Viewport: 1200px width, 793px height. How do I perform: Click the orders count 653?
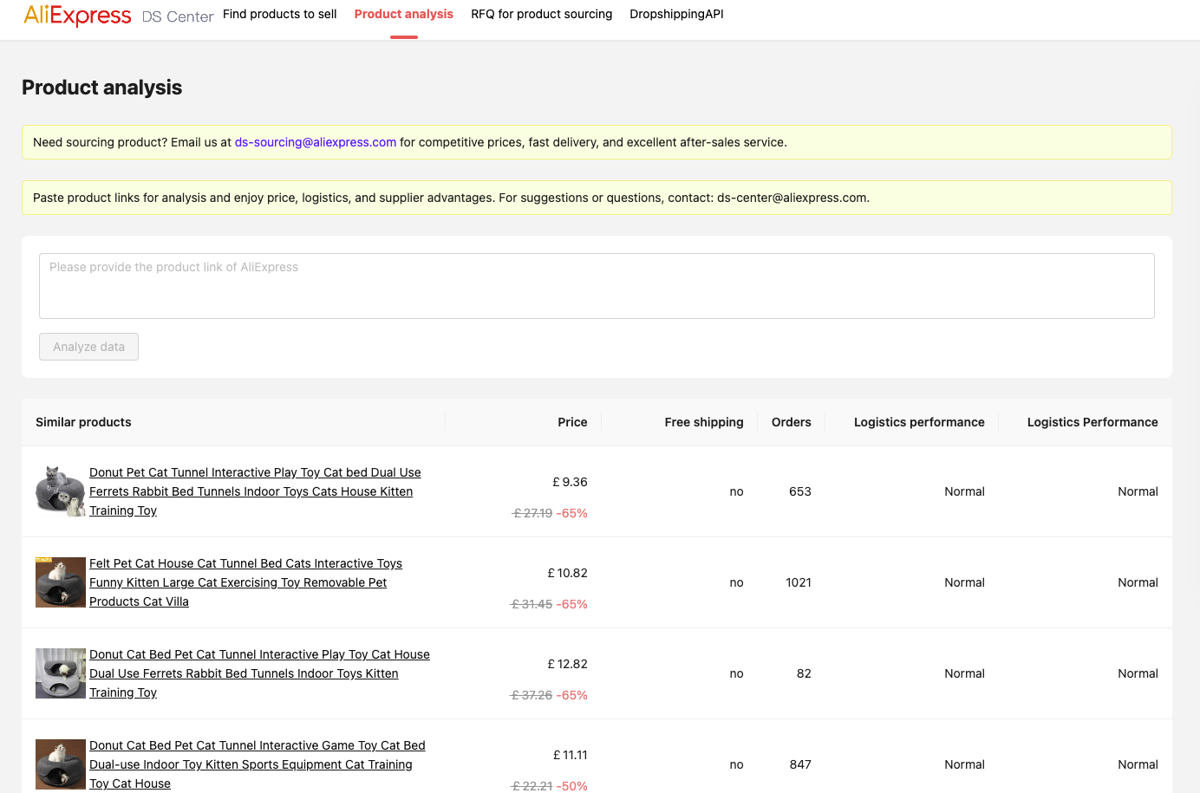[800, 491]
